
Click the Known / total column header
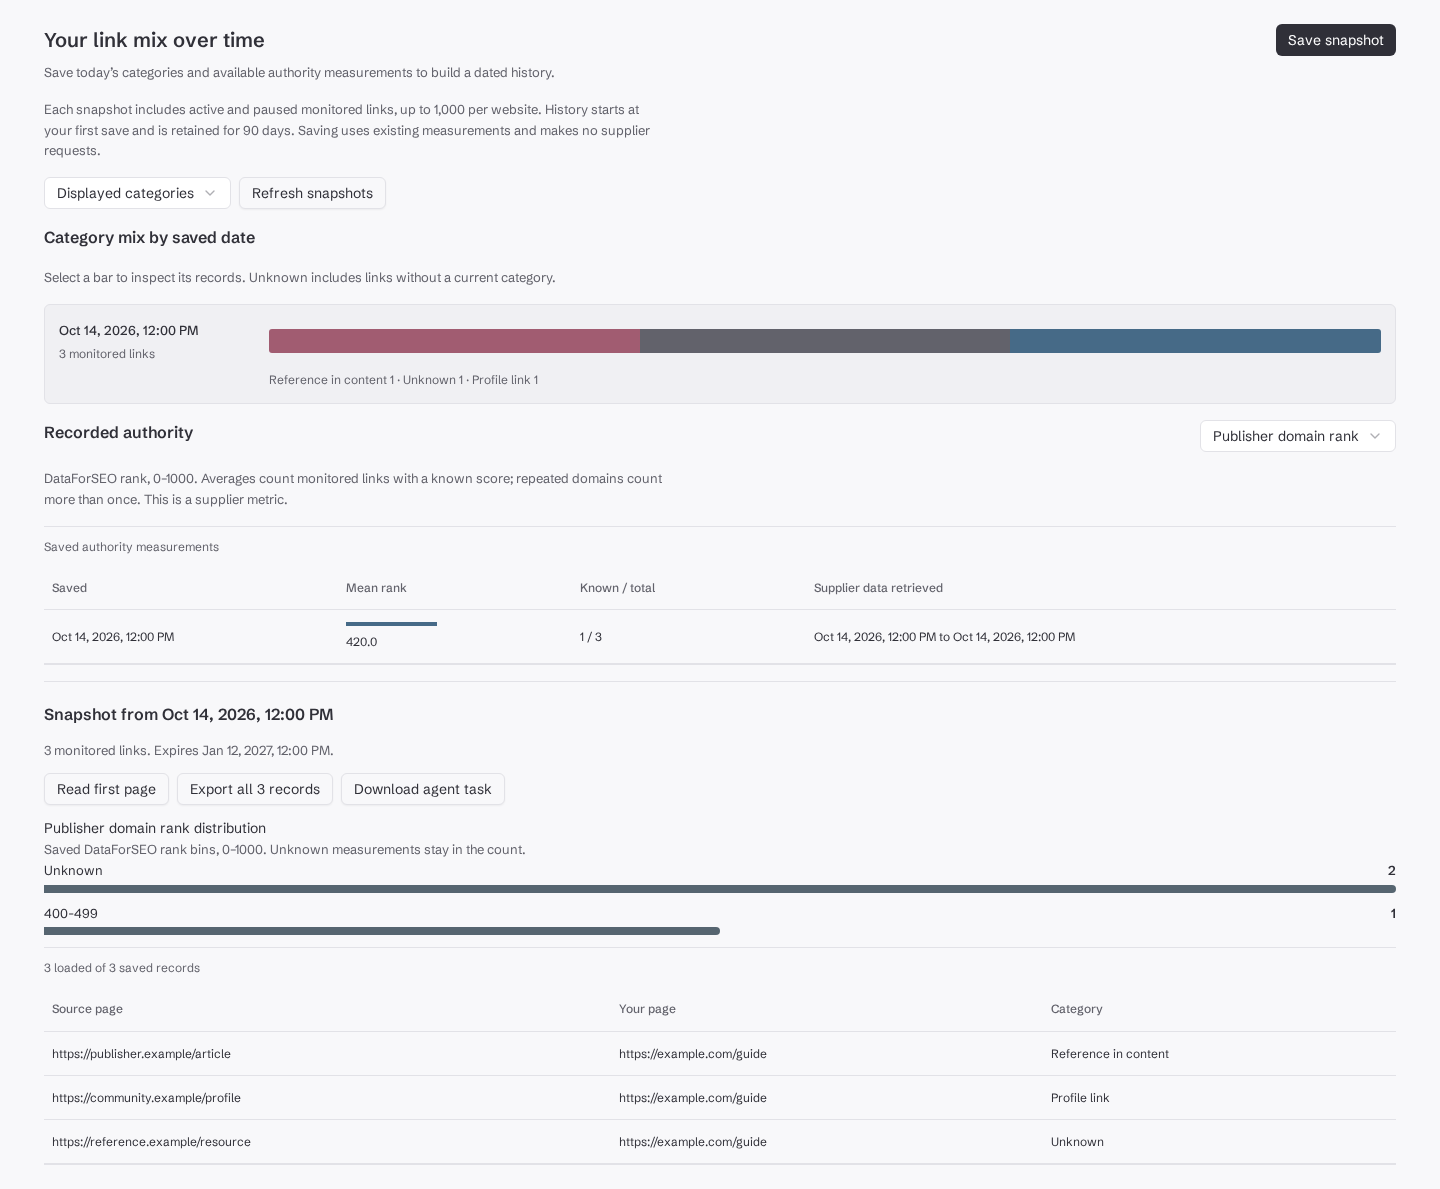click(617, 588)
